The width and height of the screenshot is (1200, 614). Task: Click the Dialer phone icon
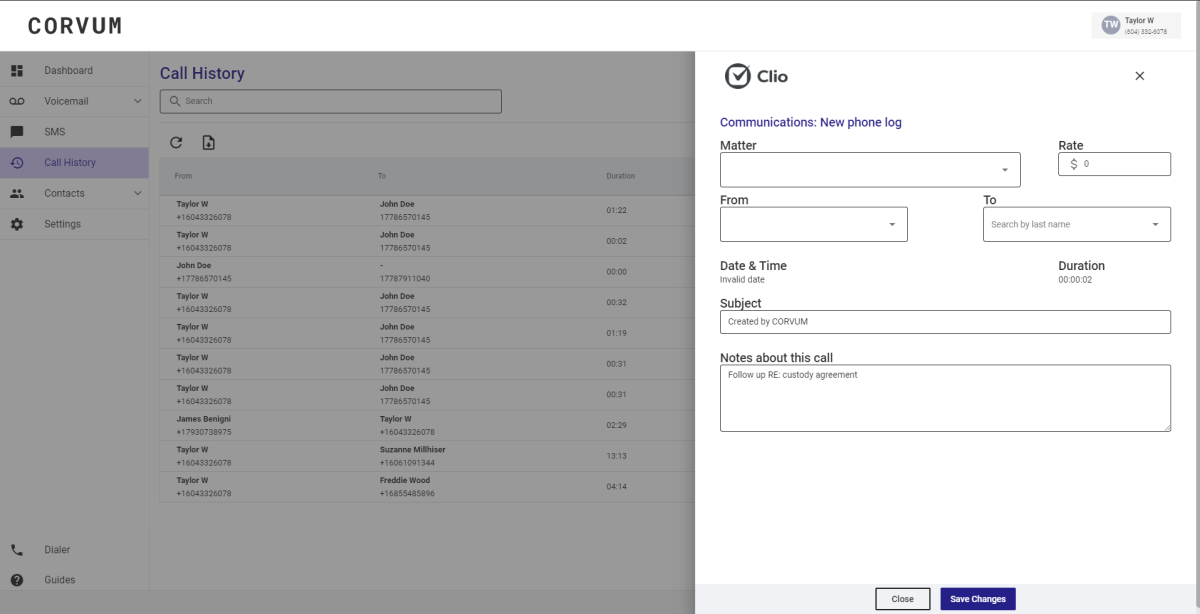(x=17, y=550)
